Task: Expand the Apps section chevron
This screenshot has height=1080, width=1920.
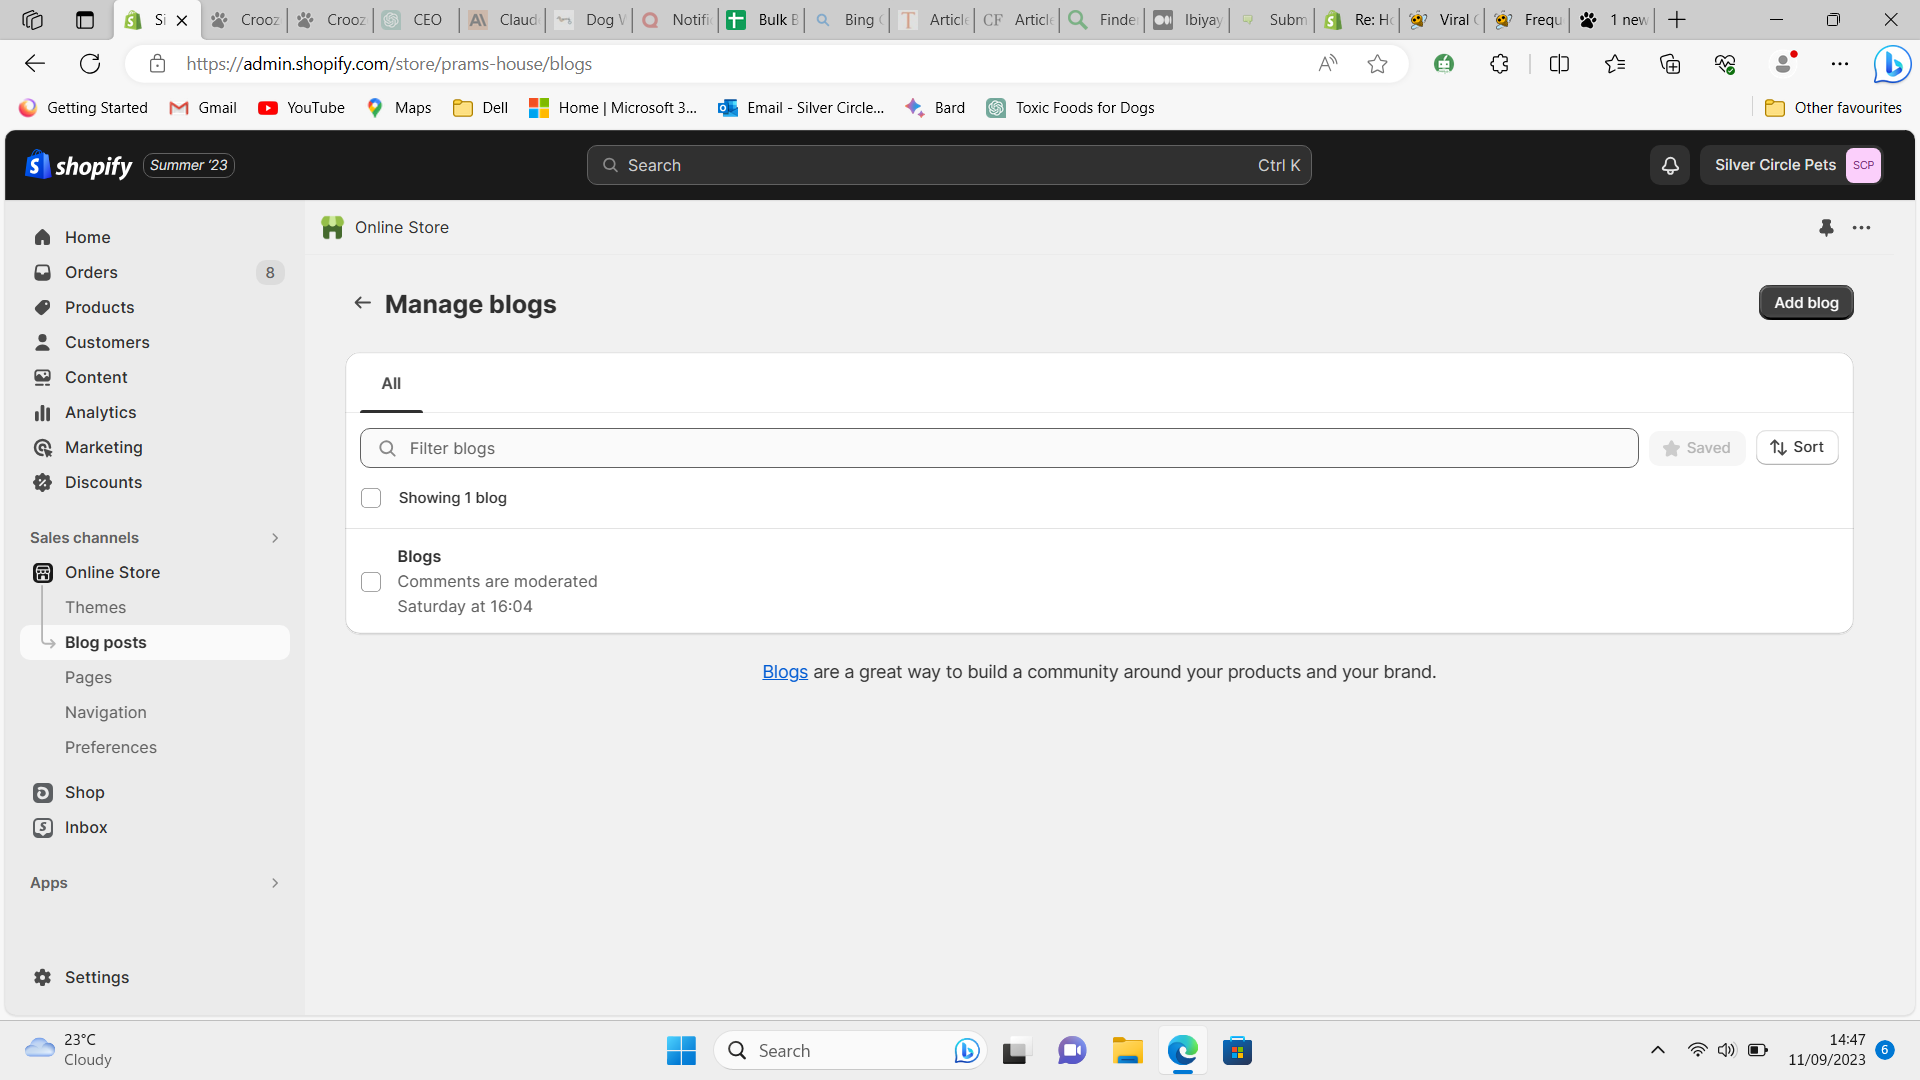Action: 275,883
